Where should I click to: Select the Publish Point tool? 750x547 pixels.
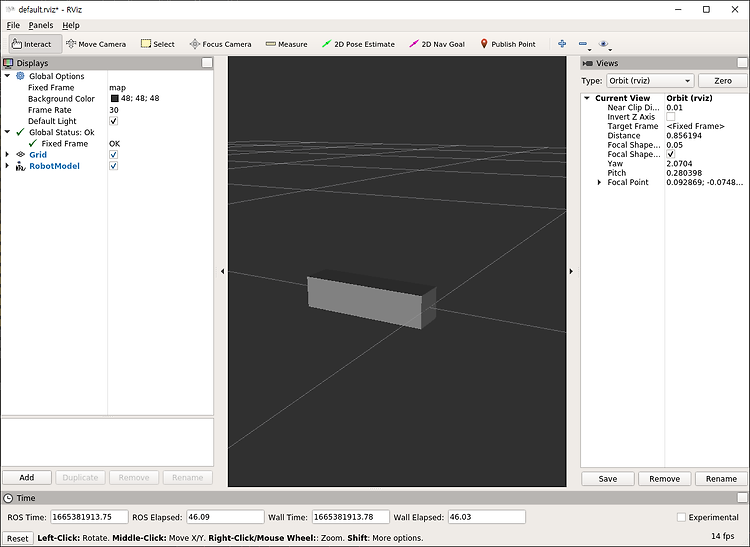(x=508, y=44)
